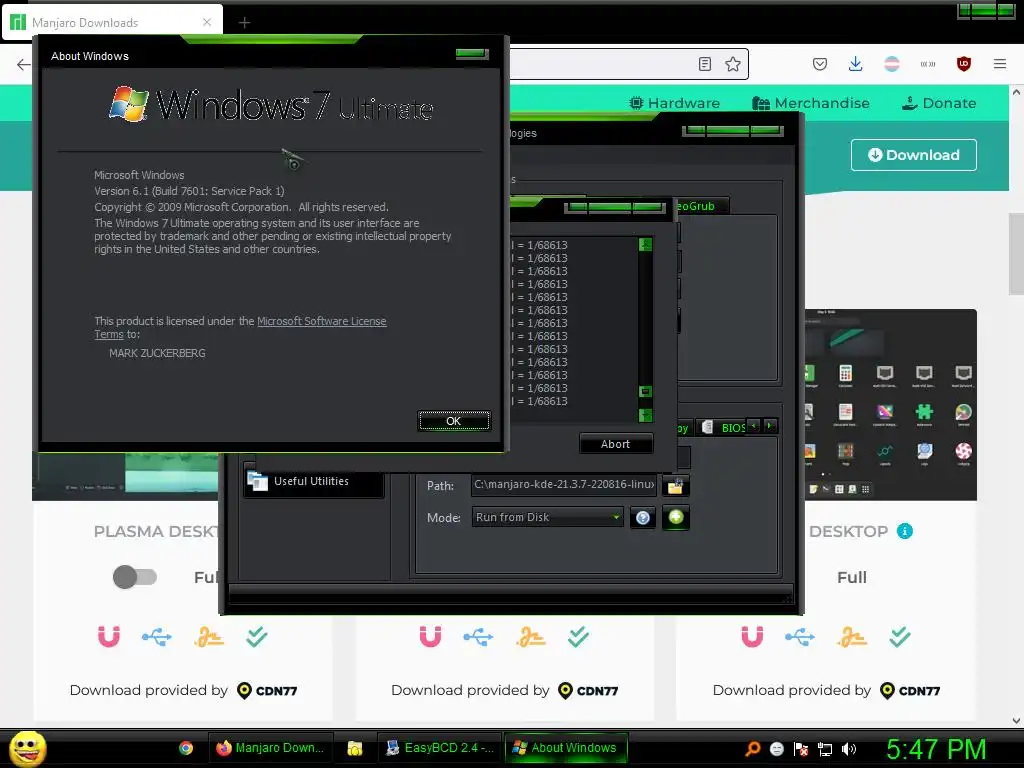The width and height of the screenshot is (1024, 768).
Task: Bookmark this page with star icon
Action: [733, 64]
